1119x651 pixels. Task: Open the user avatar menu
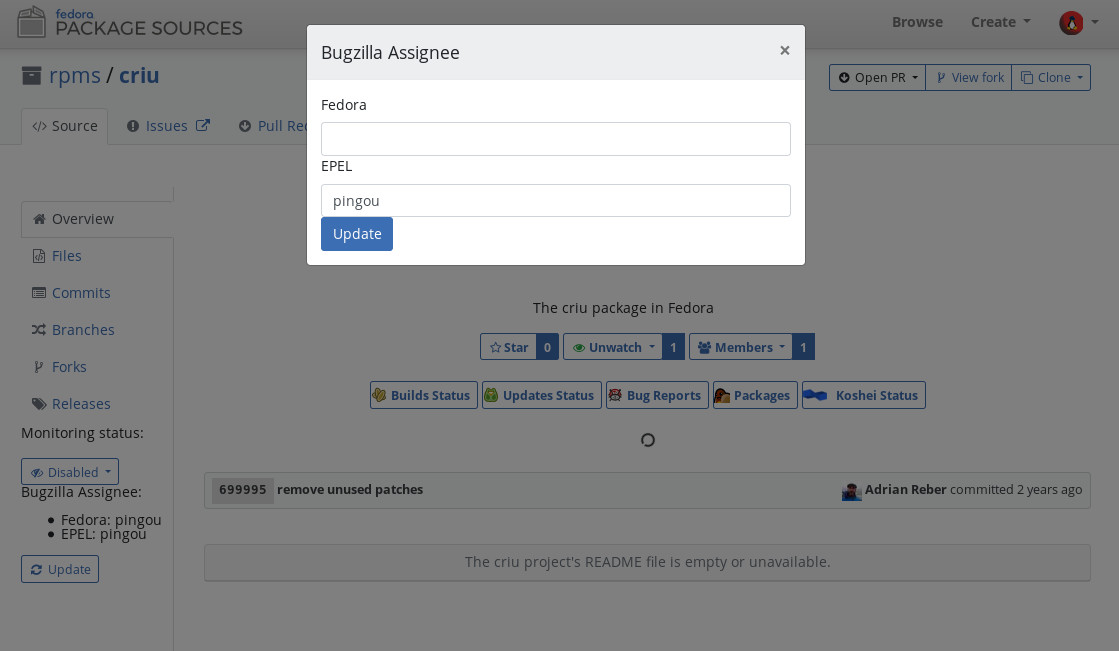(x=1078, y=23)
